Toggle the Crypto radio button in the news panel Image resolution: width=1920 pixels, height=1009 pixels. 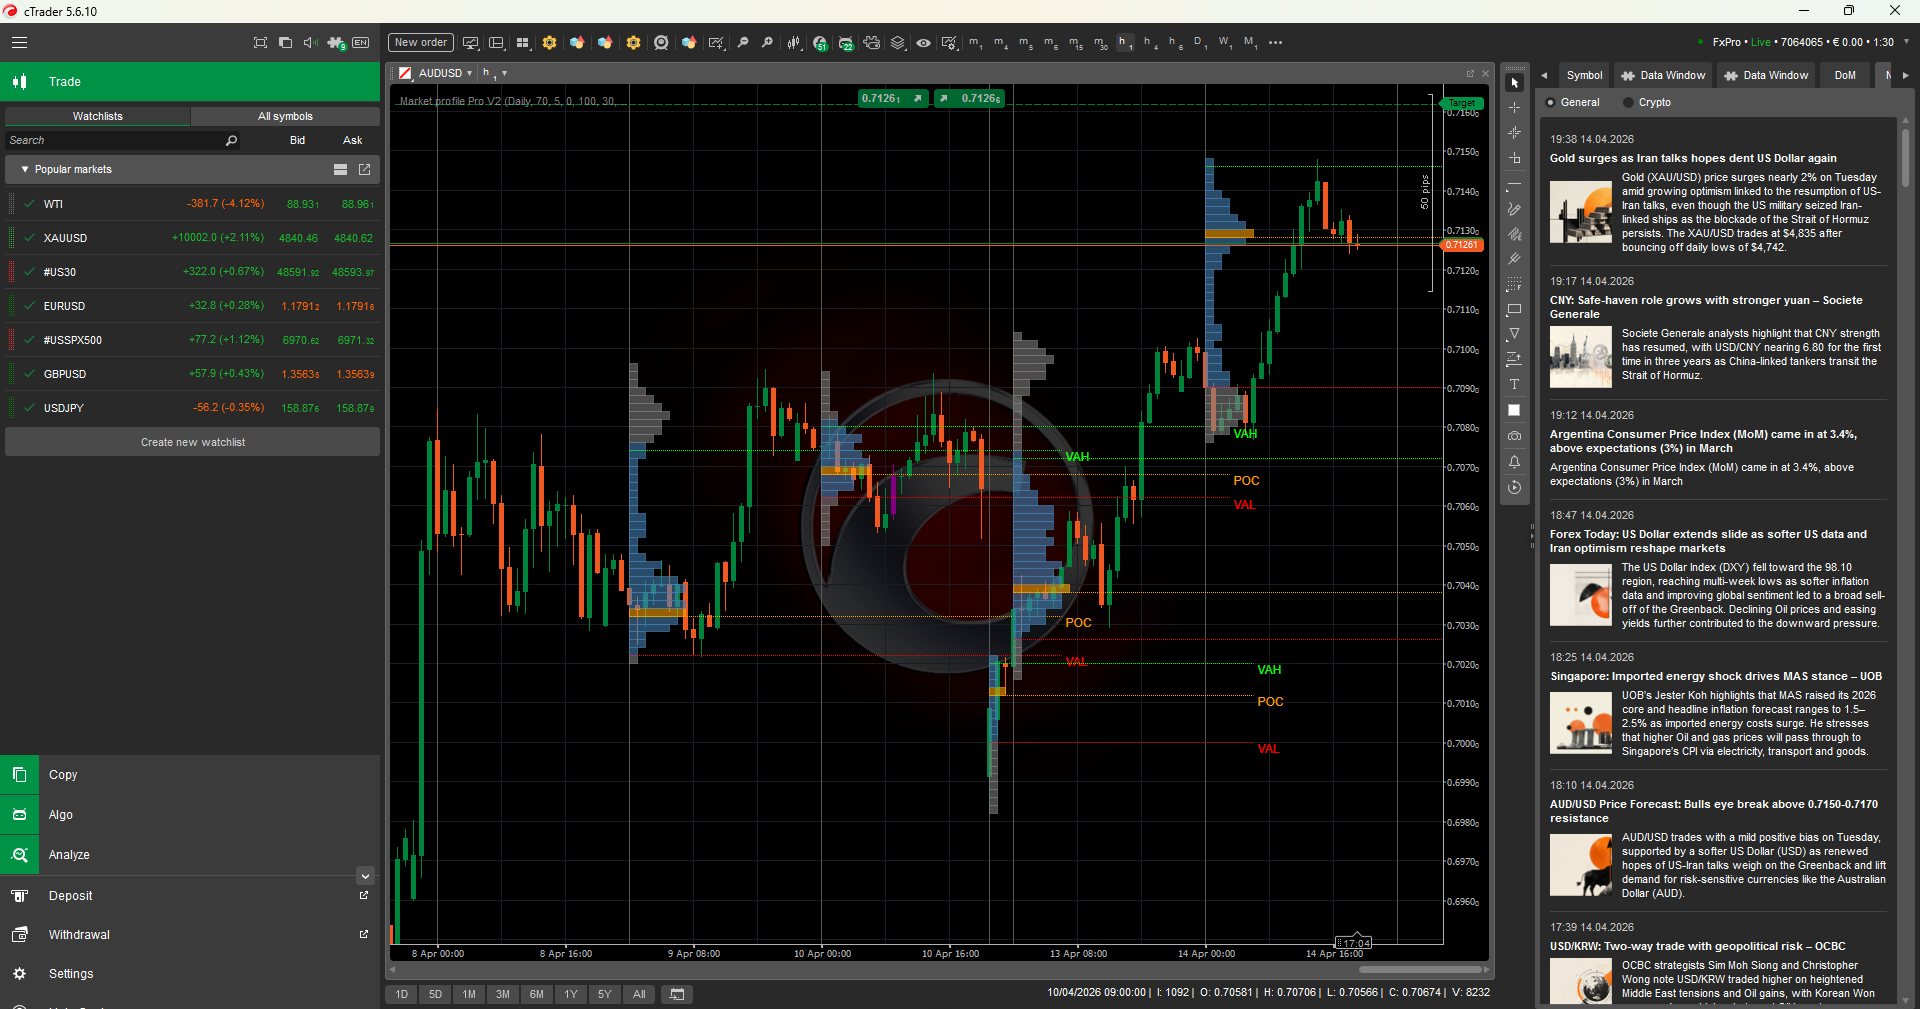pos(1627,102)
